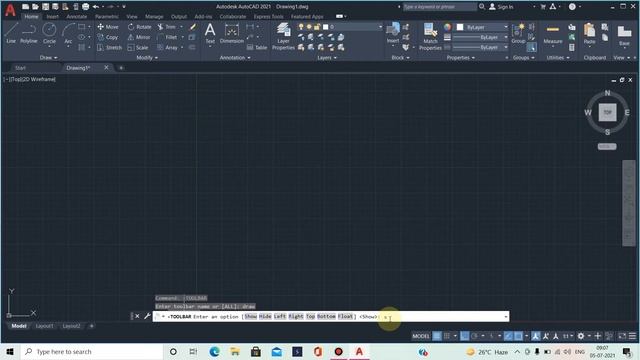Switch to the Start file tab
640x360 pixels.
point(20,68)
